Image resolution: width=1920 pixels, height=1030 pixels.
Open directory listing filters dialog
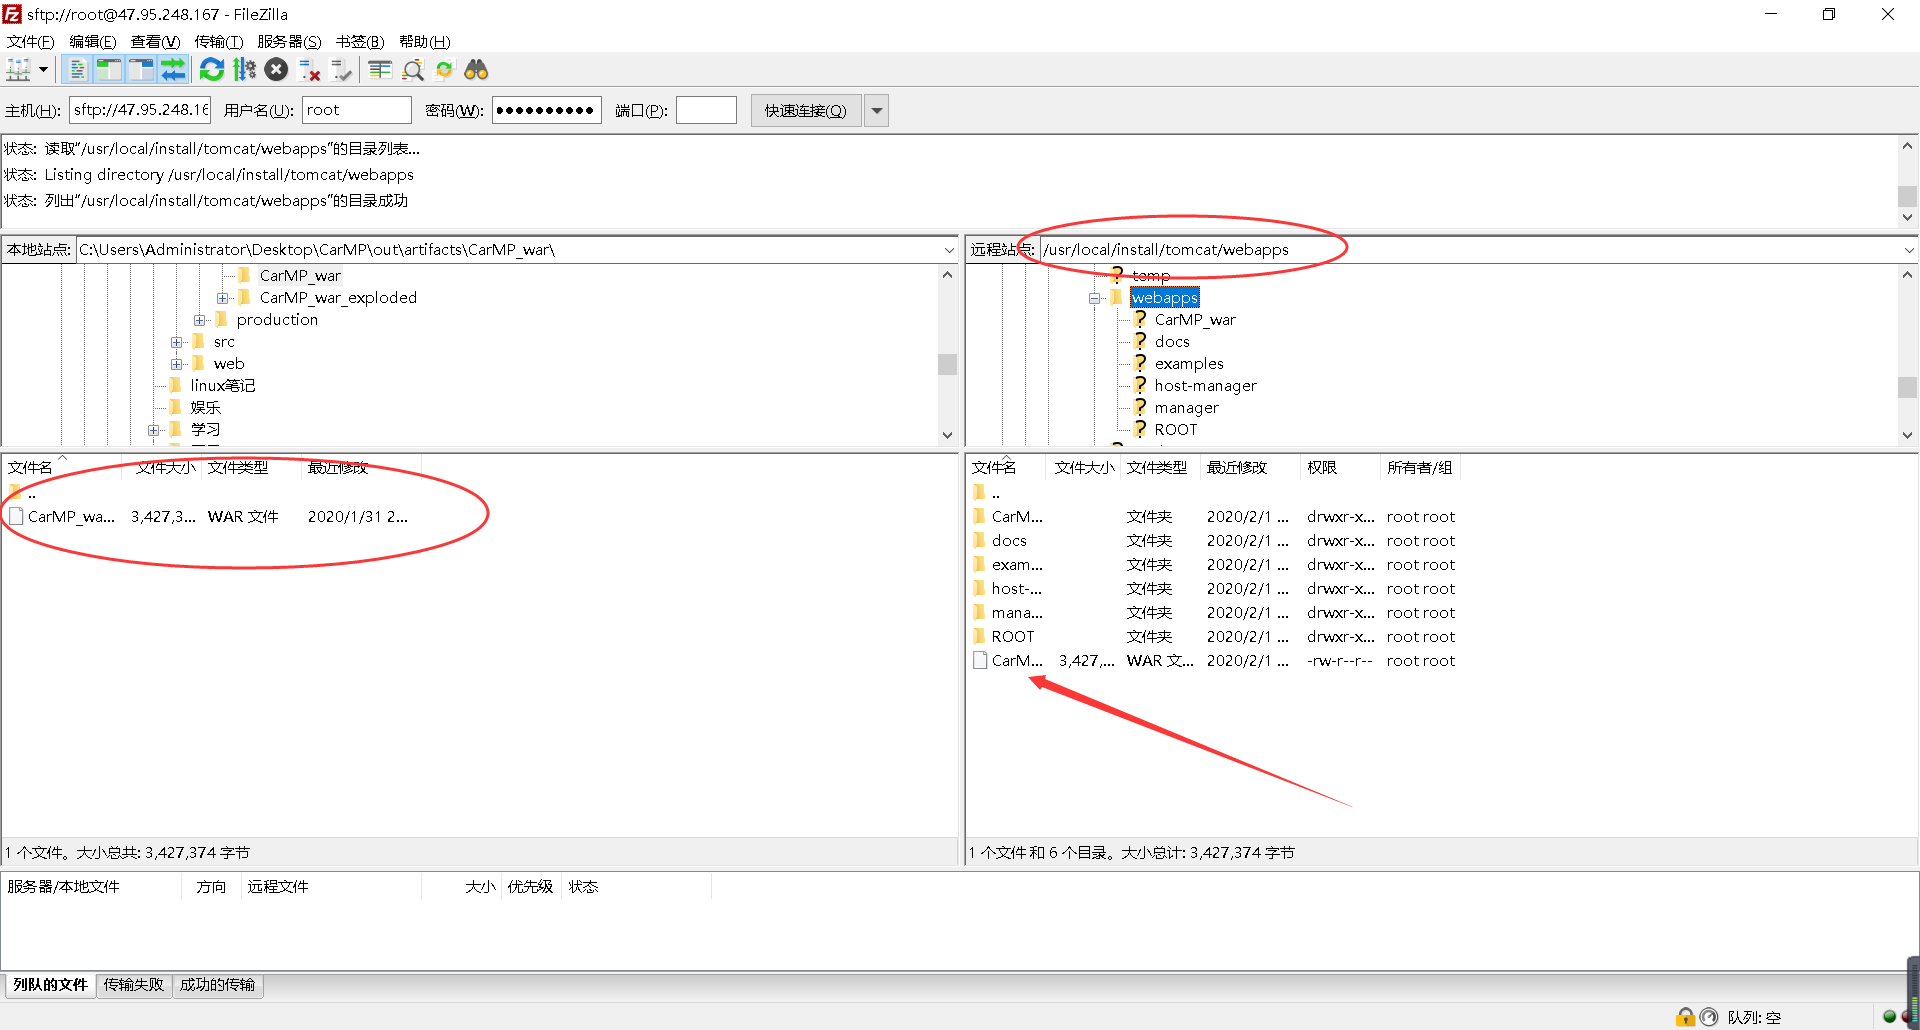[x=380, y=70]
